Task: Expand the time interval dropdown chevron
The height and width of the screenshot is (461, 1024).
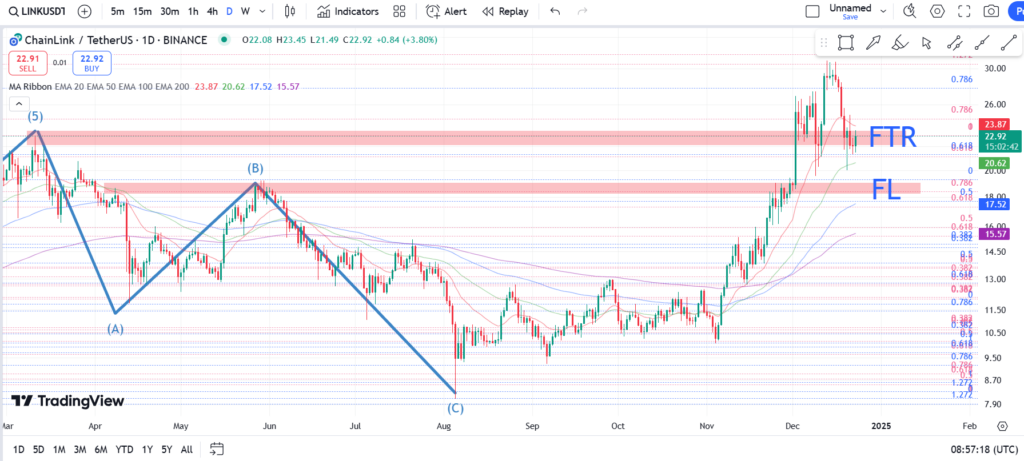Action: [264, 12]
